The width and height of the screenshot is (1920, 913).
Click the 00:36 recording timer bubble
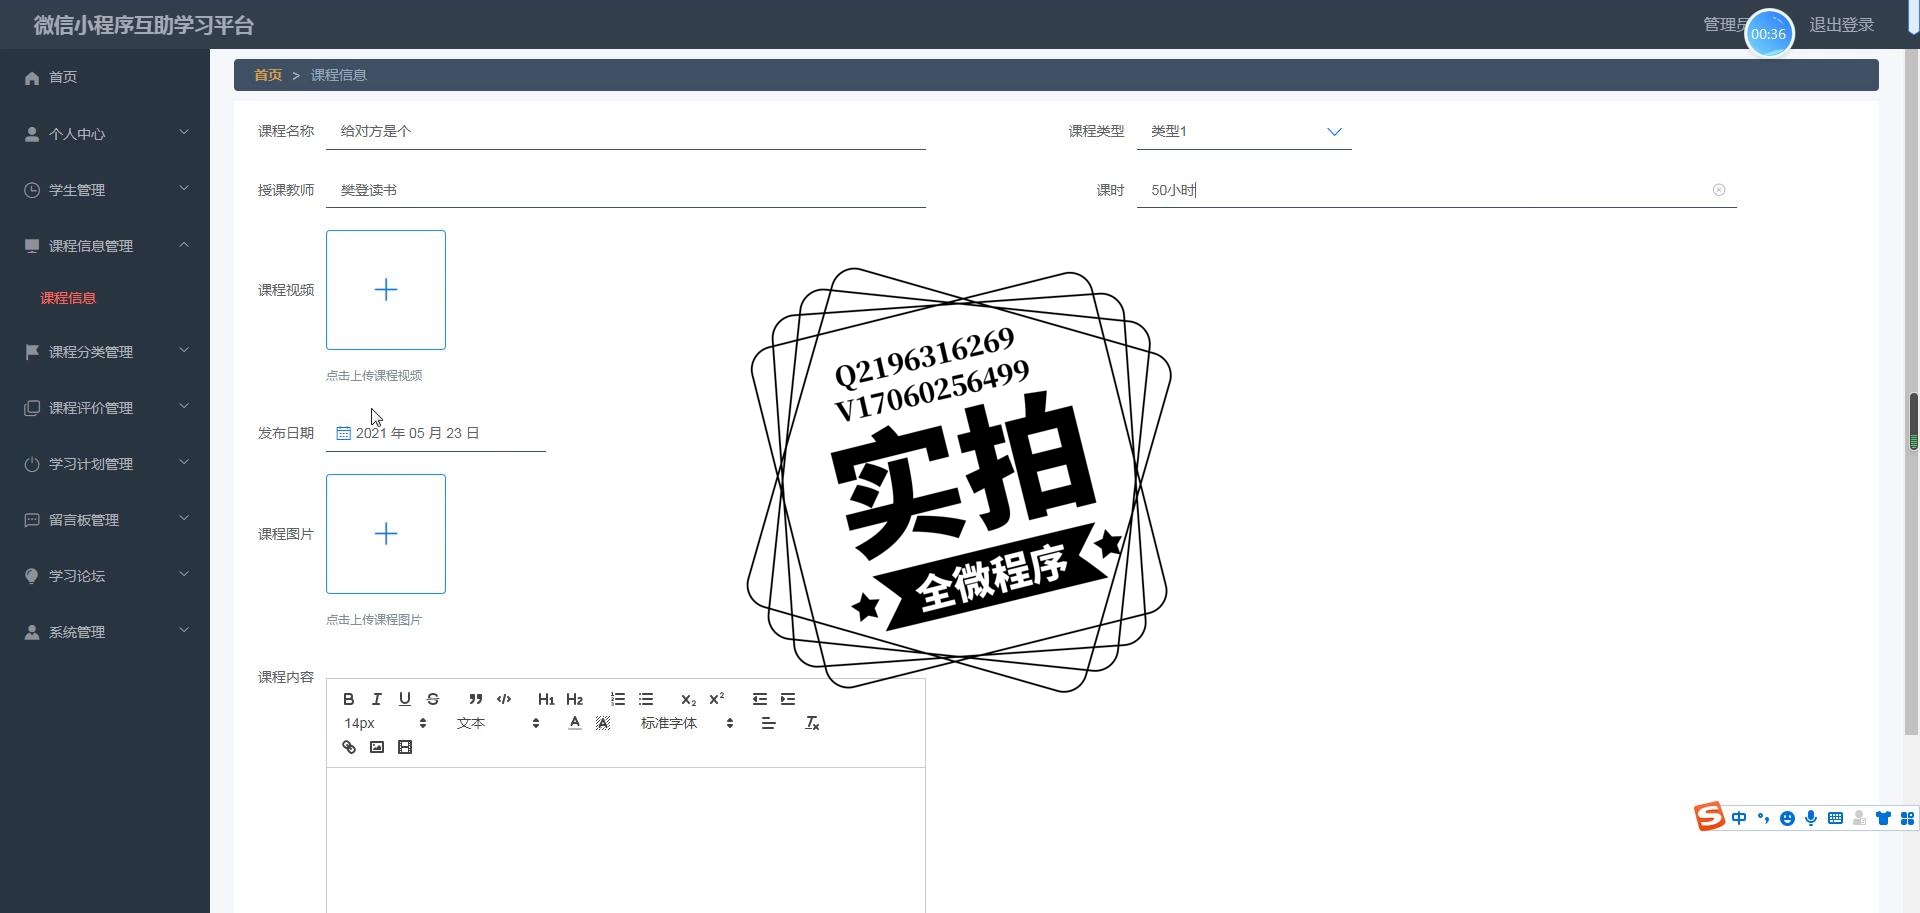1769,33
